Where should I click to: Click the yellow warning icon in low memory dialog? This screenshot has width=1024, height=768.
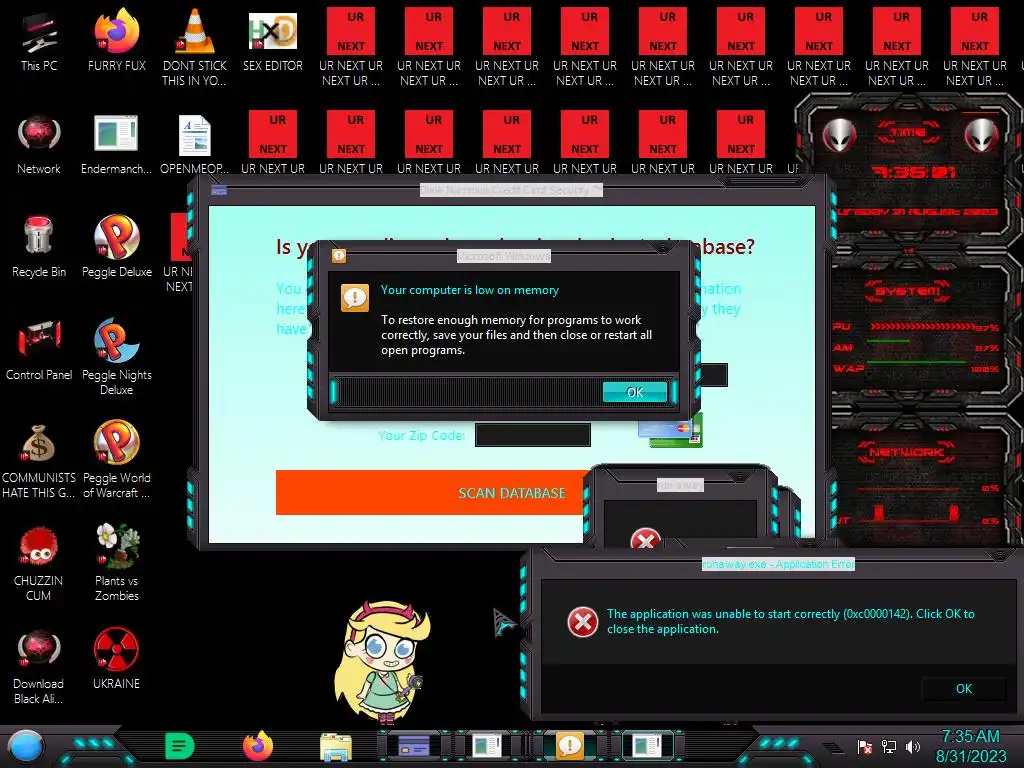pyautogui.click(x=355, y=298)
